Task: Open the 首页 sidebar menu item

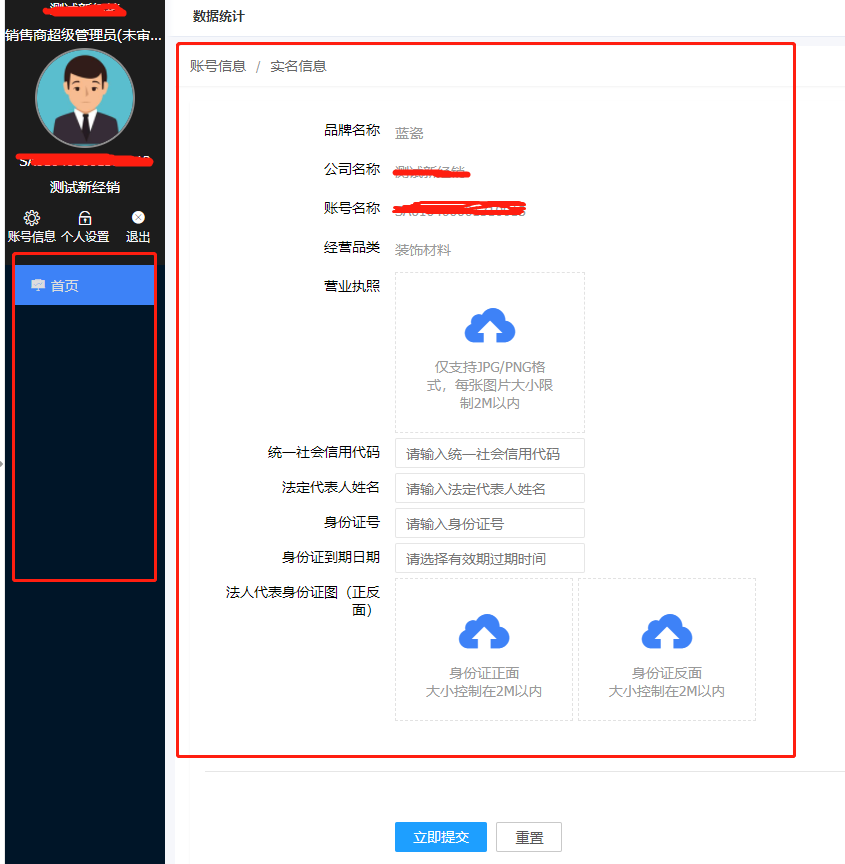Action: coord(84,285)
